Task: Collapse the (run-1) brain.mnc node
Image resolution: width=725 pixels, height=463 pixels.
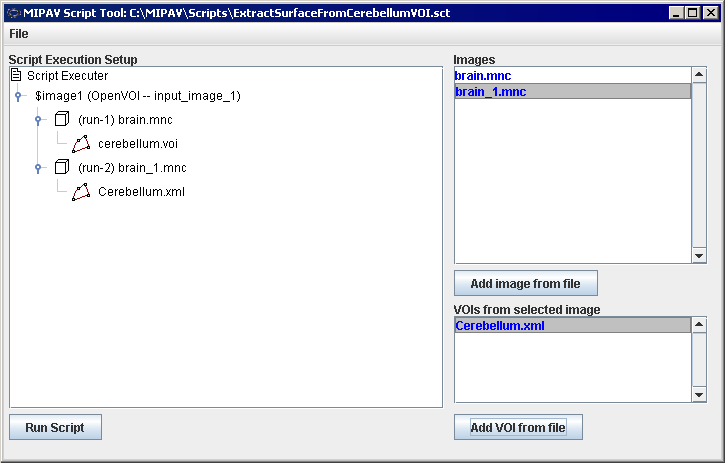Action: pos(38,120)
